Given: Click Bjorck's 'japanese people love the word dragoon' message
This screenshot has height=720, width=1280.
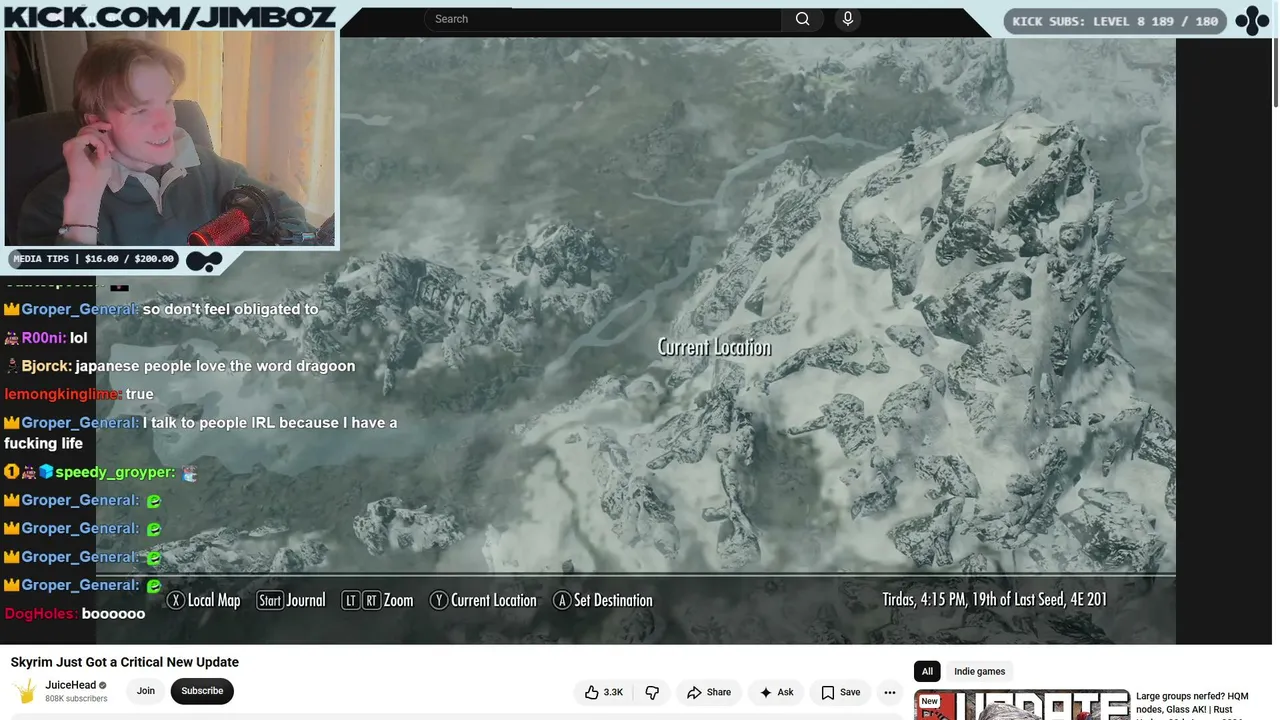Looking at the screenshot, I should click(215, 366).
